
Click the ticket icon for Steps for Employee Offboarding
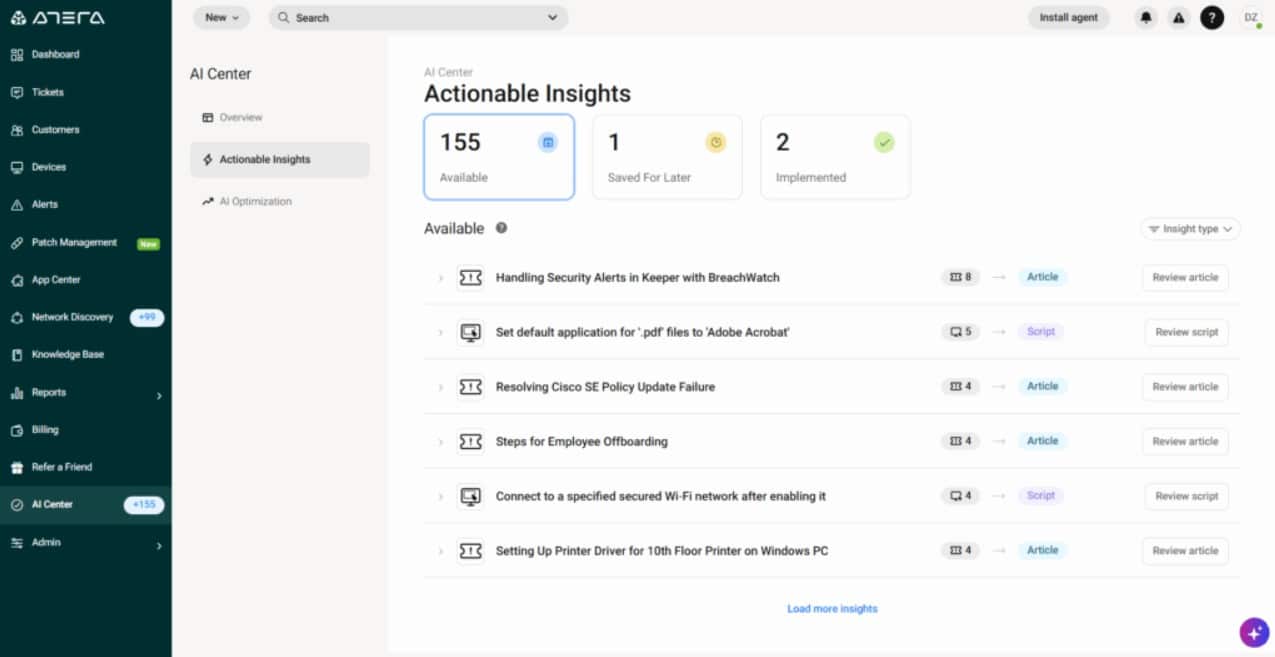point(470,441)
